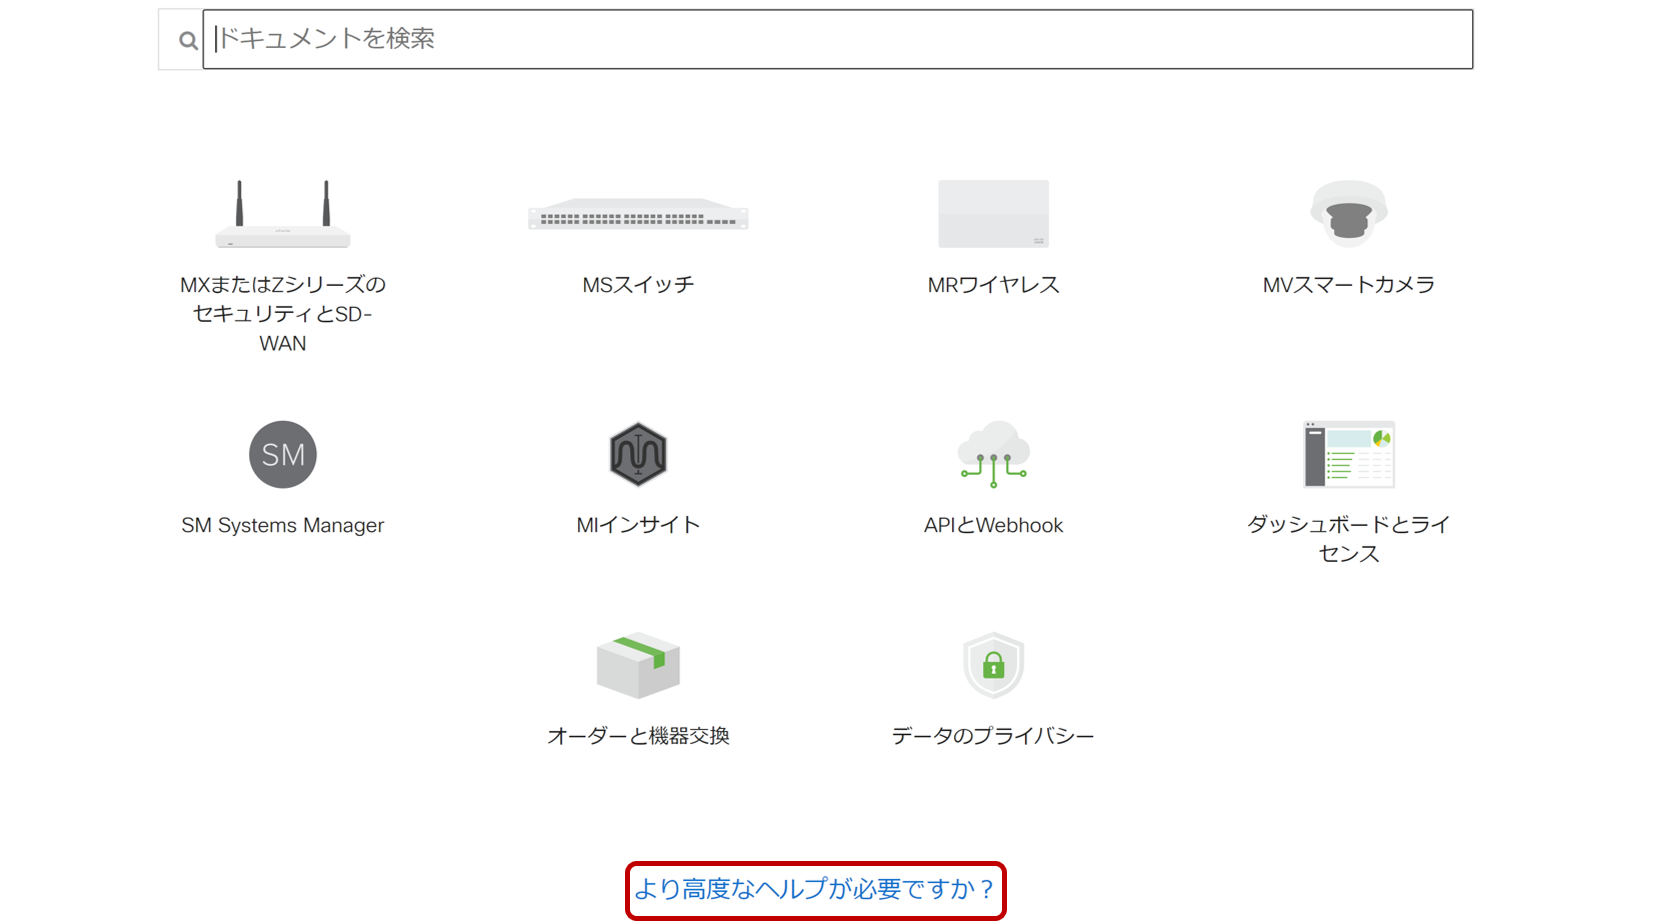1654x921 pixels.
Task: Click the search magnifier icon
Action: coord(188,41)
